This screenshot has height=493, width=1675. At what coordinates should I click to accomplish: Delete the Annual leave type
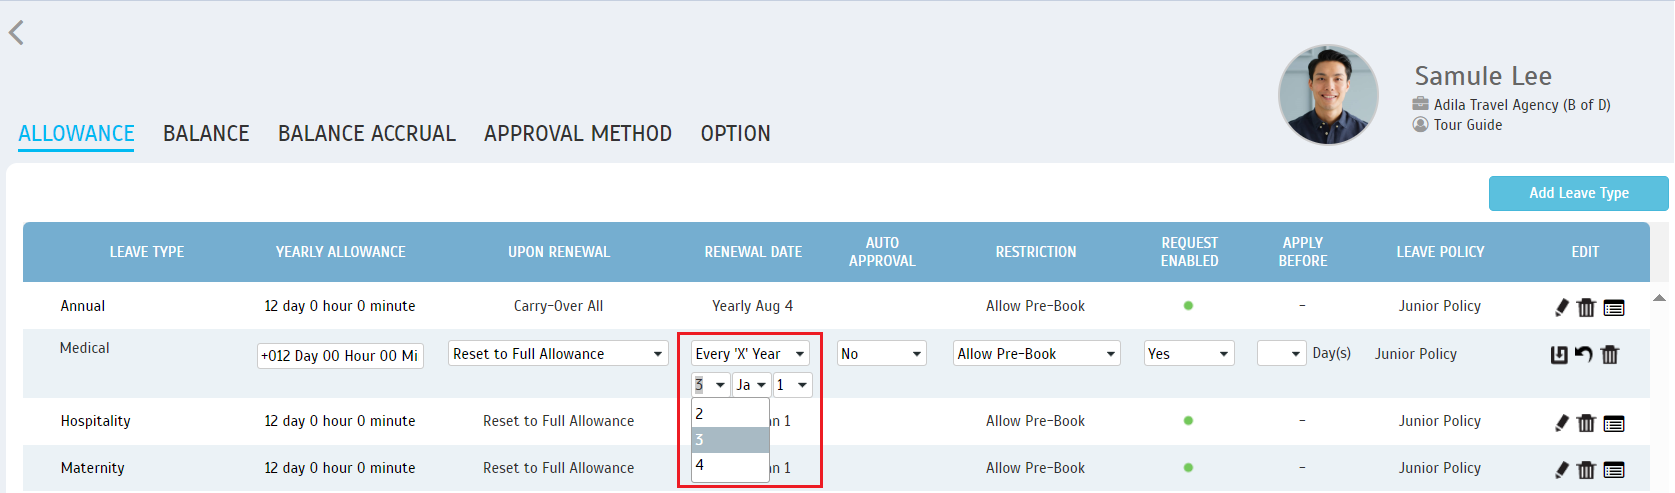pos(1586,307)
